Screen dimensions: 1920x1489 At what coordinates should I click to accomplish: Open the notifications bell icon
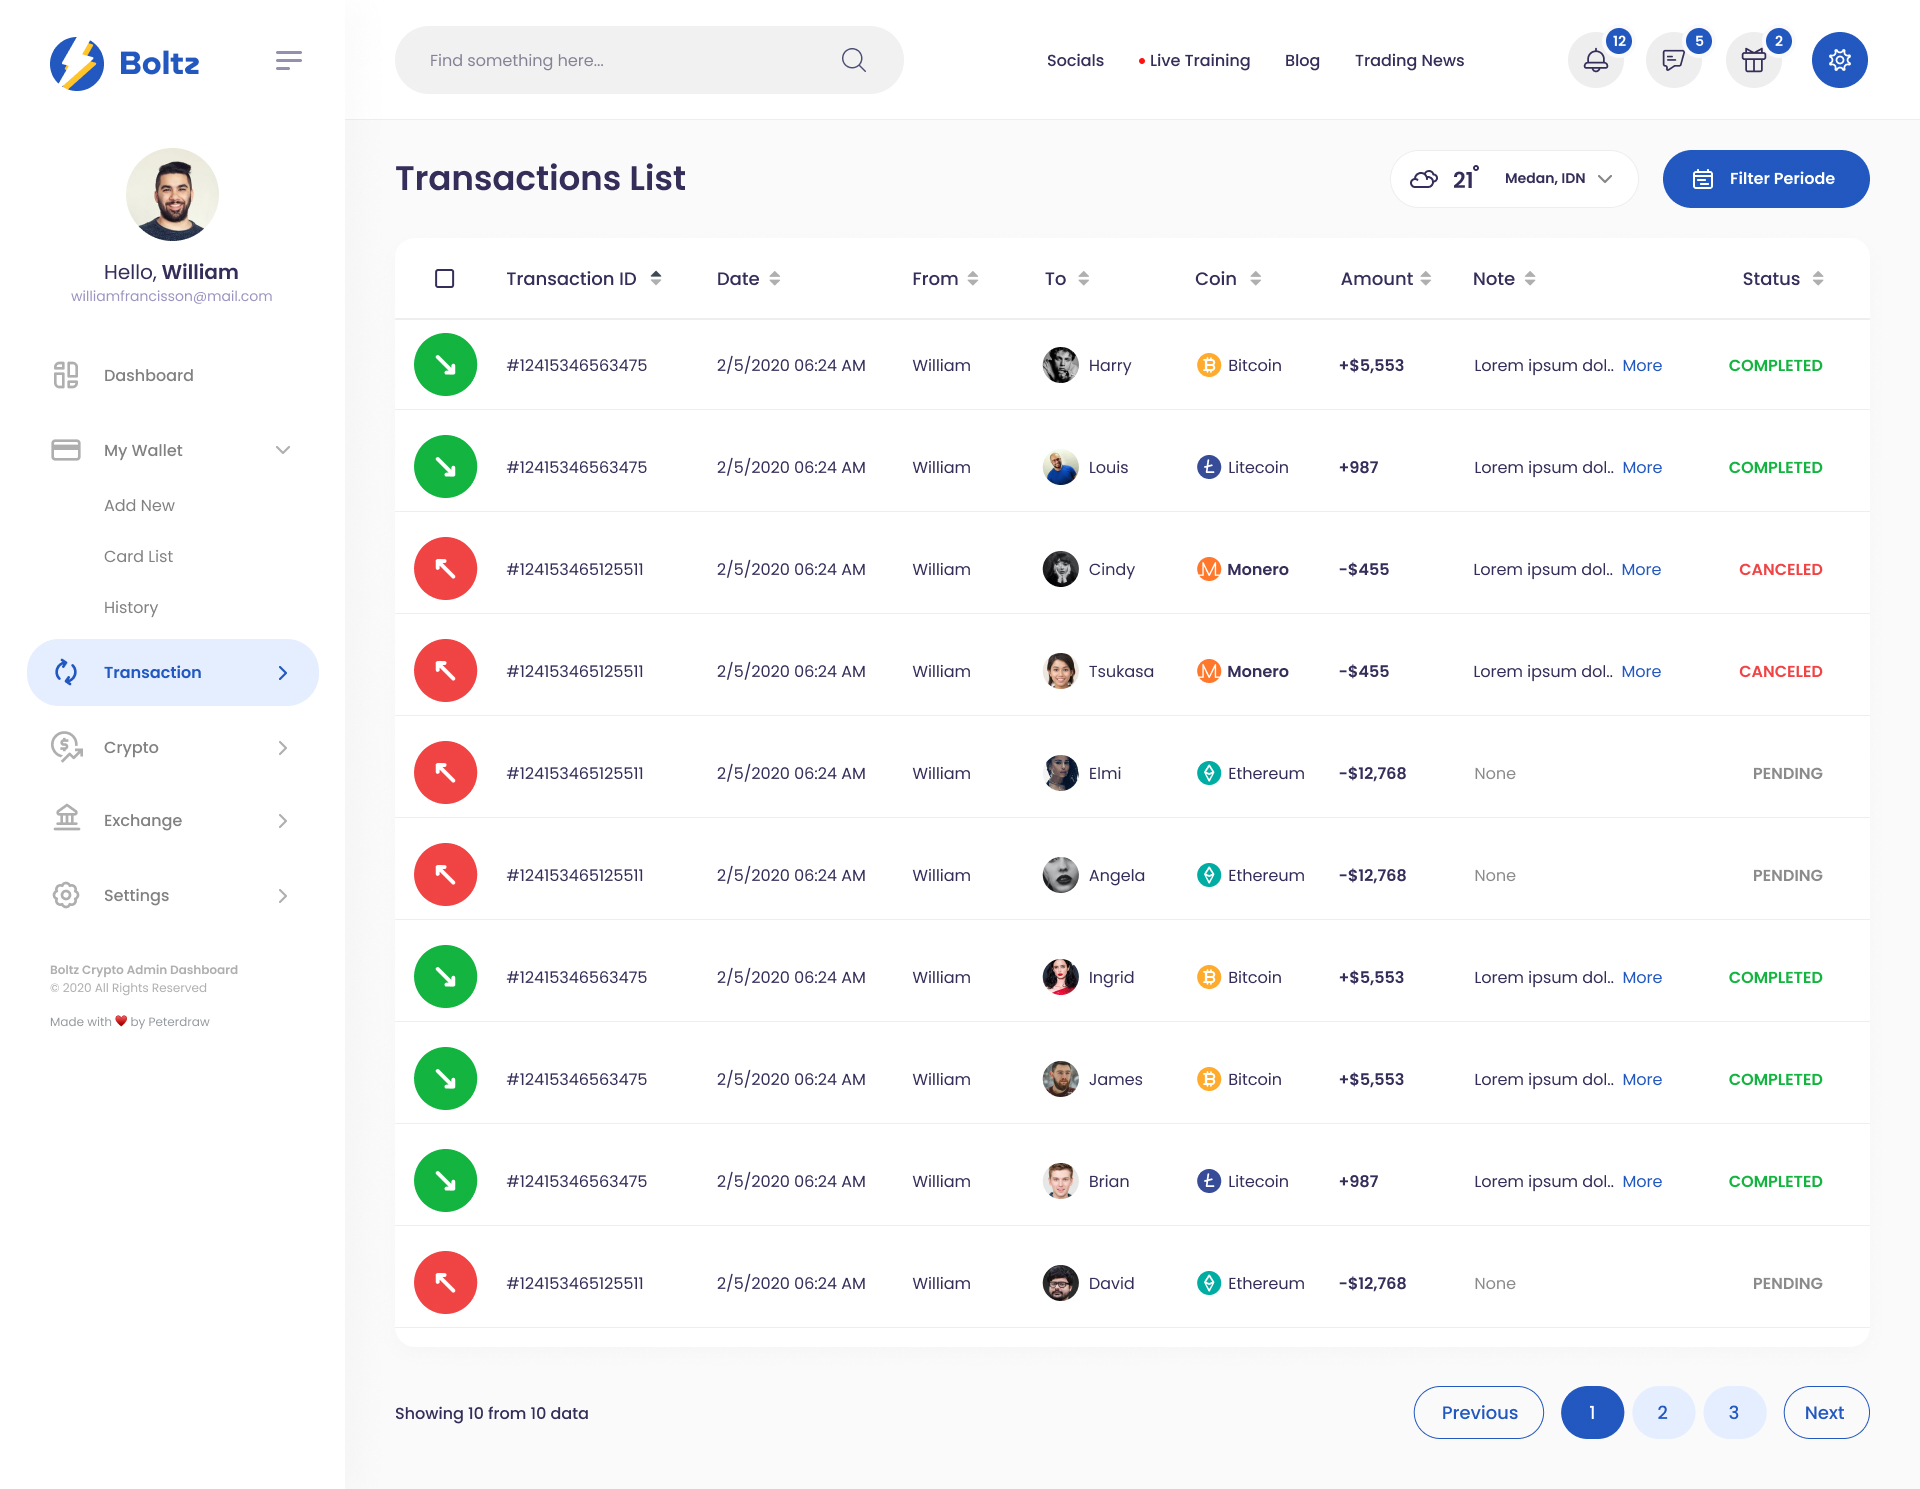click(x=1595, y=60)
